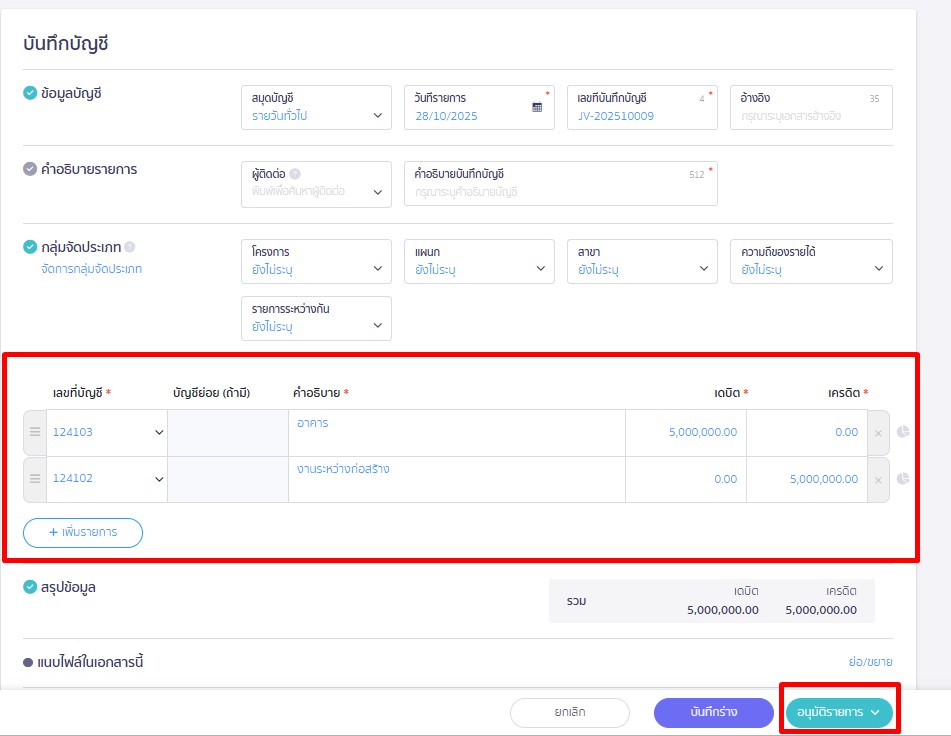Click คำอธิบายรายการ section check mark

30,169
